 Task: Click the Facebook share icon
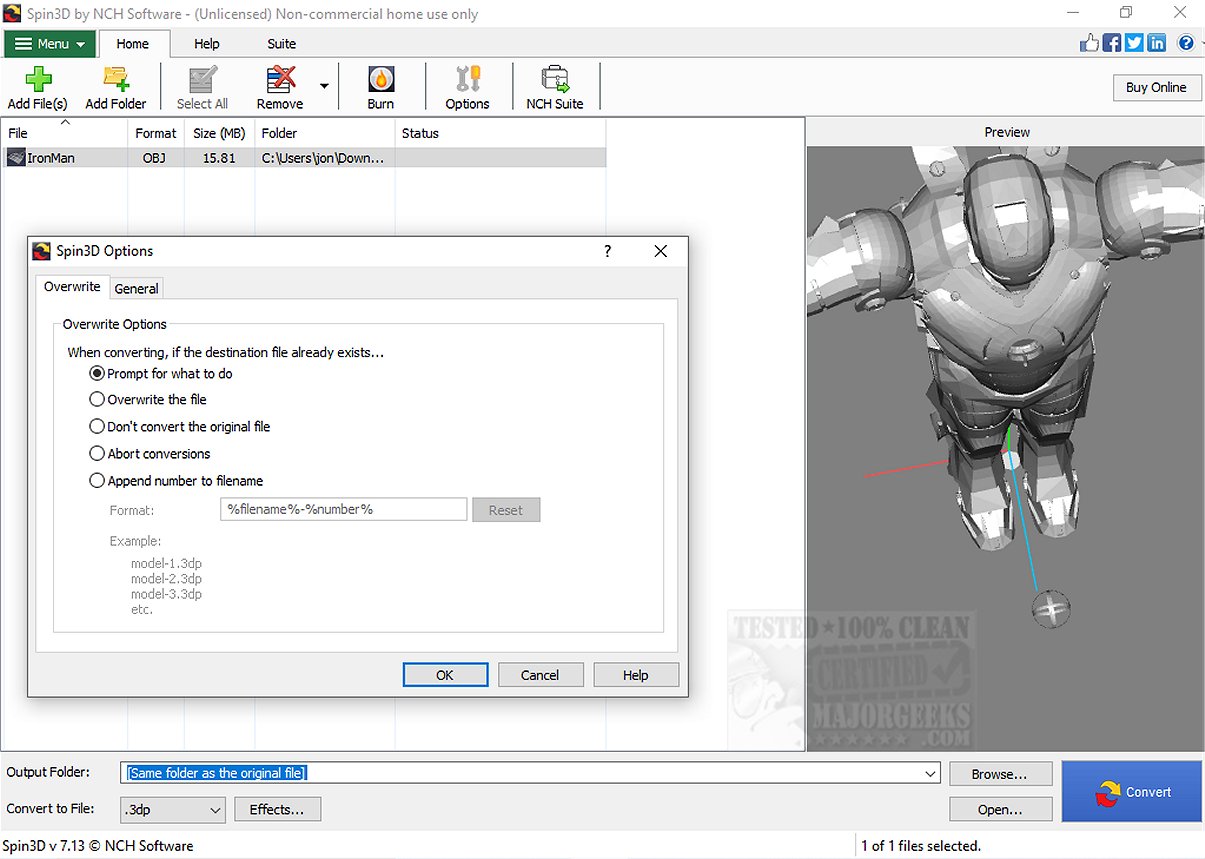pos(1111,42)
